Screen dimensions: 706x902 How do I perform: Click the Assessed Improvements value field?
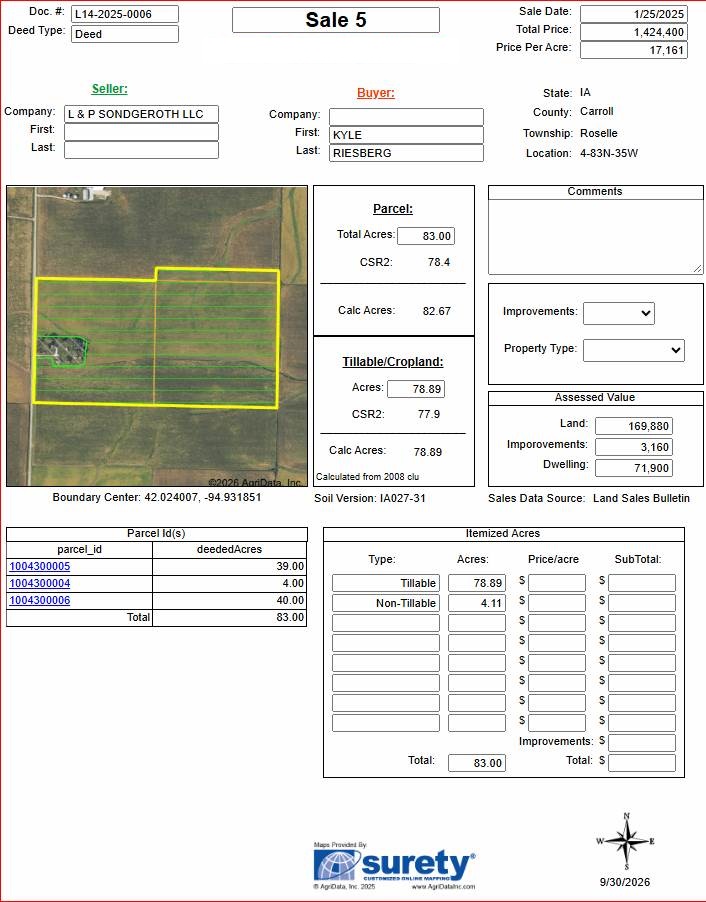634,447
